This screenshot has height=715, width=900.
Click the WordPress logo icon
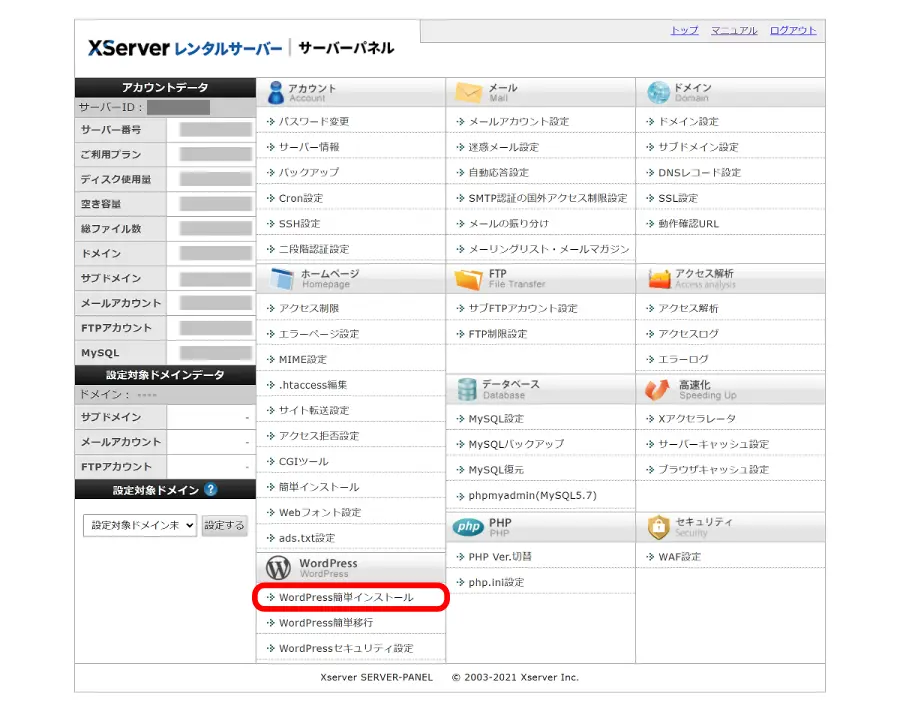(x=278, y=568)
